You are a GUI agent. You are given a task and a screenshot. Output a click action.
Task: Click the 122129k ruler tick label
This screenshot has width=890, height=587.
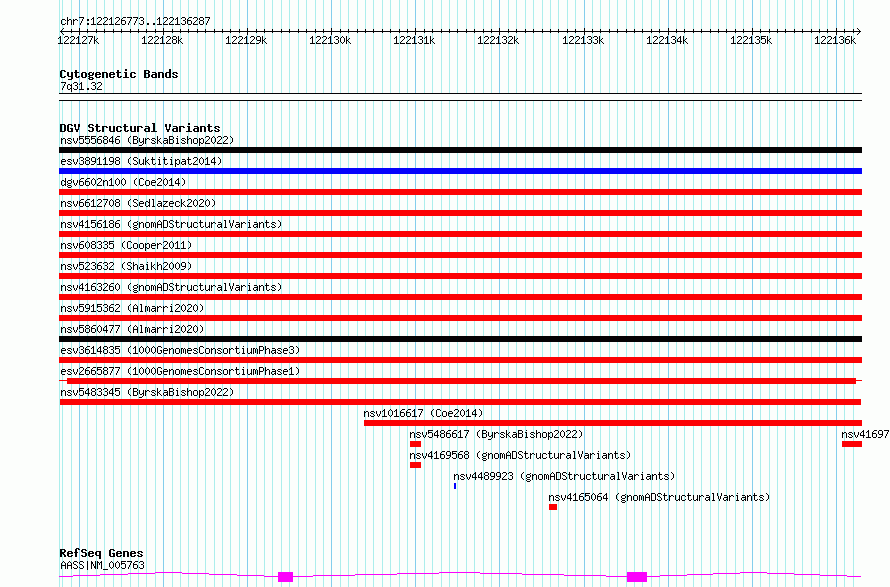[246, 40]
